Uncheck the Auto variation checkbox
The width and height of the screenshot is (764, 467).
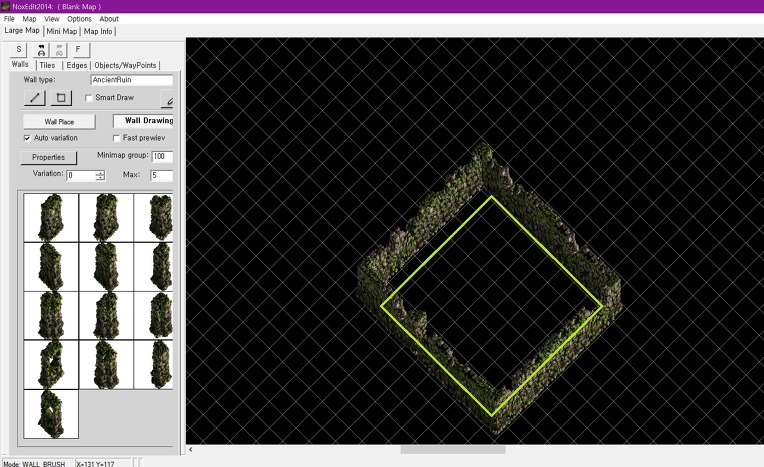[27, 138]
